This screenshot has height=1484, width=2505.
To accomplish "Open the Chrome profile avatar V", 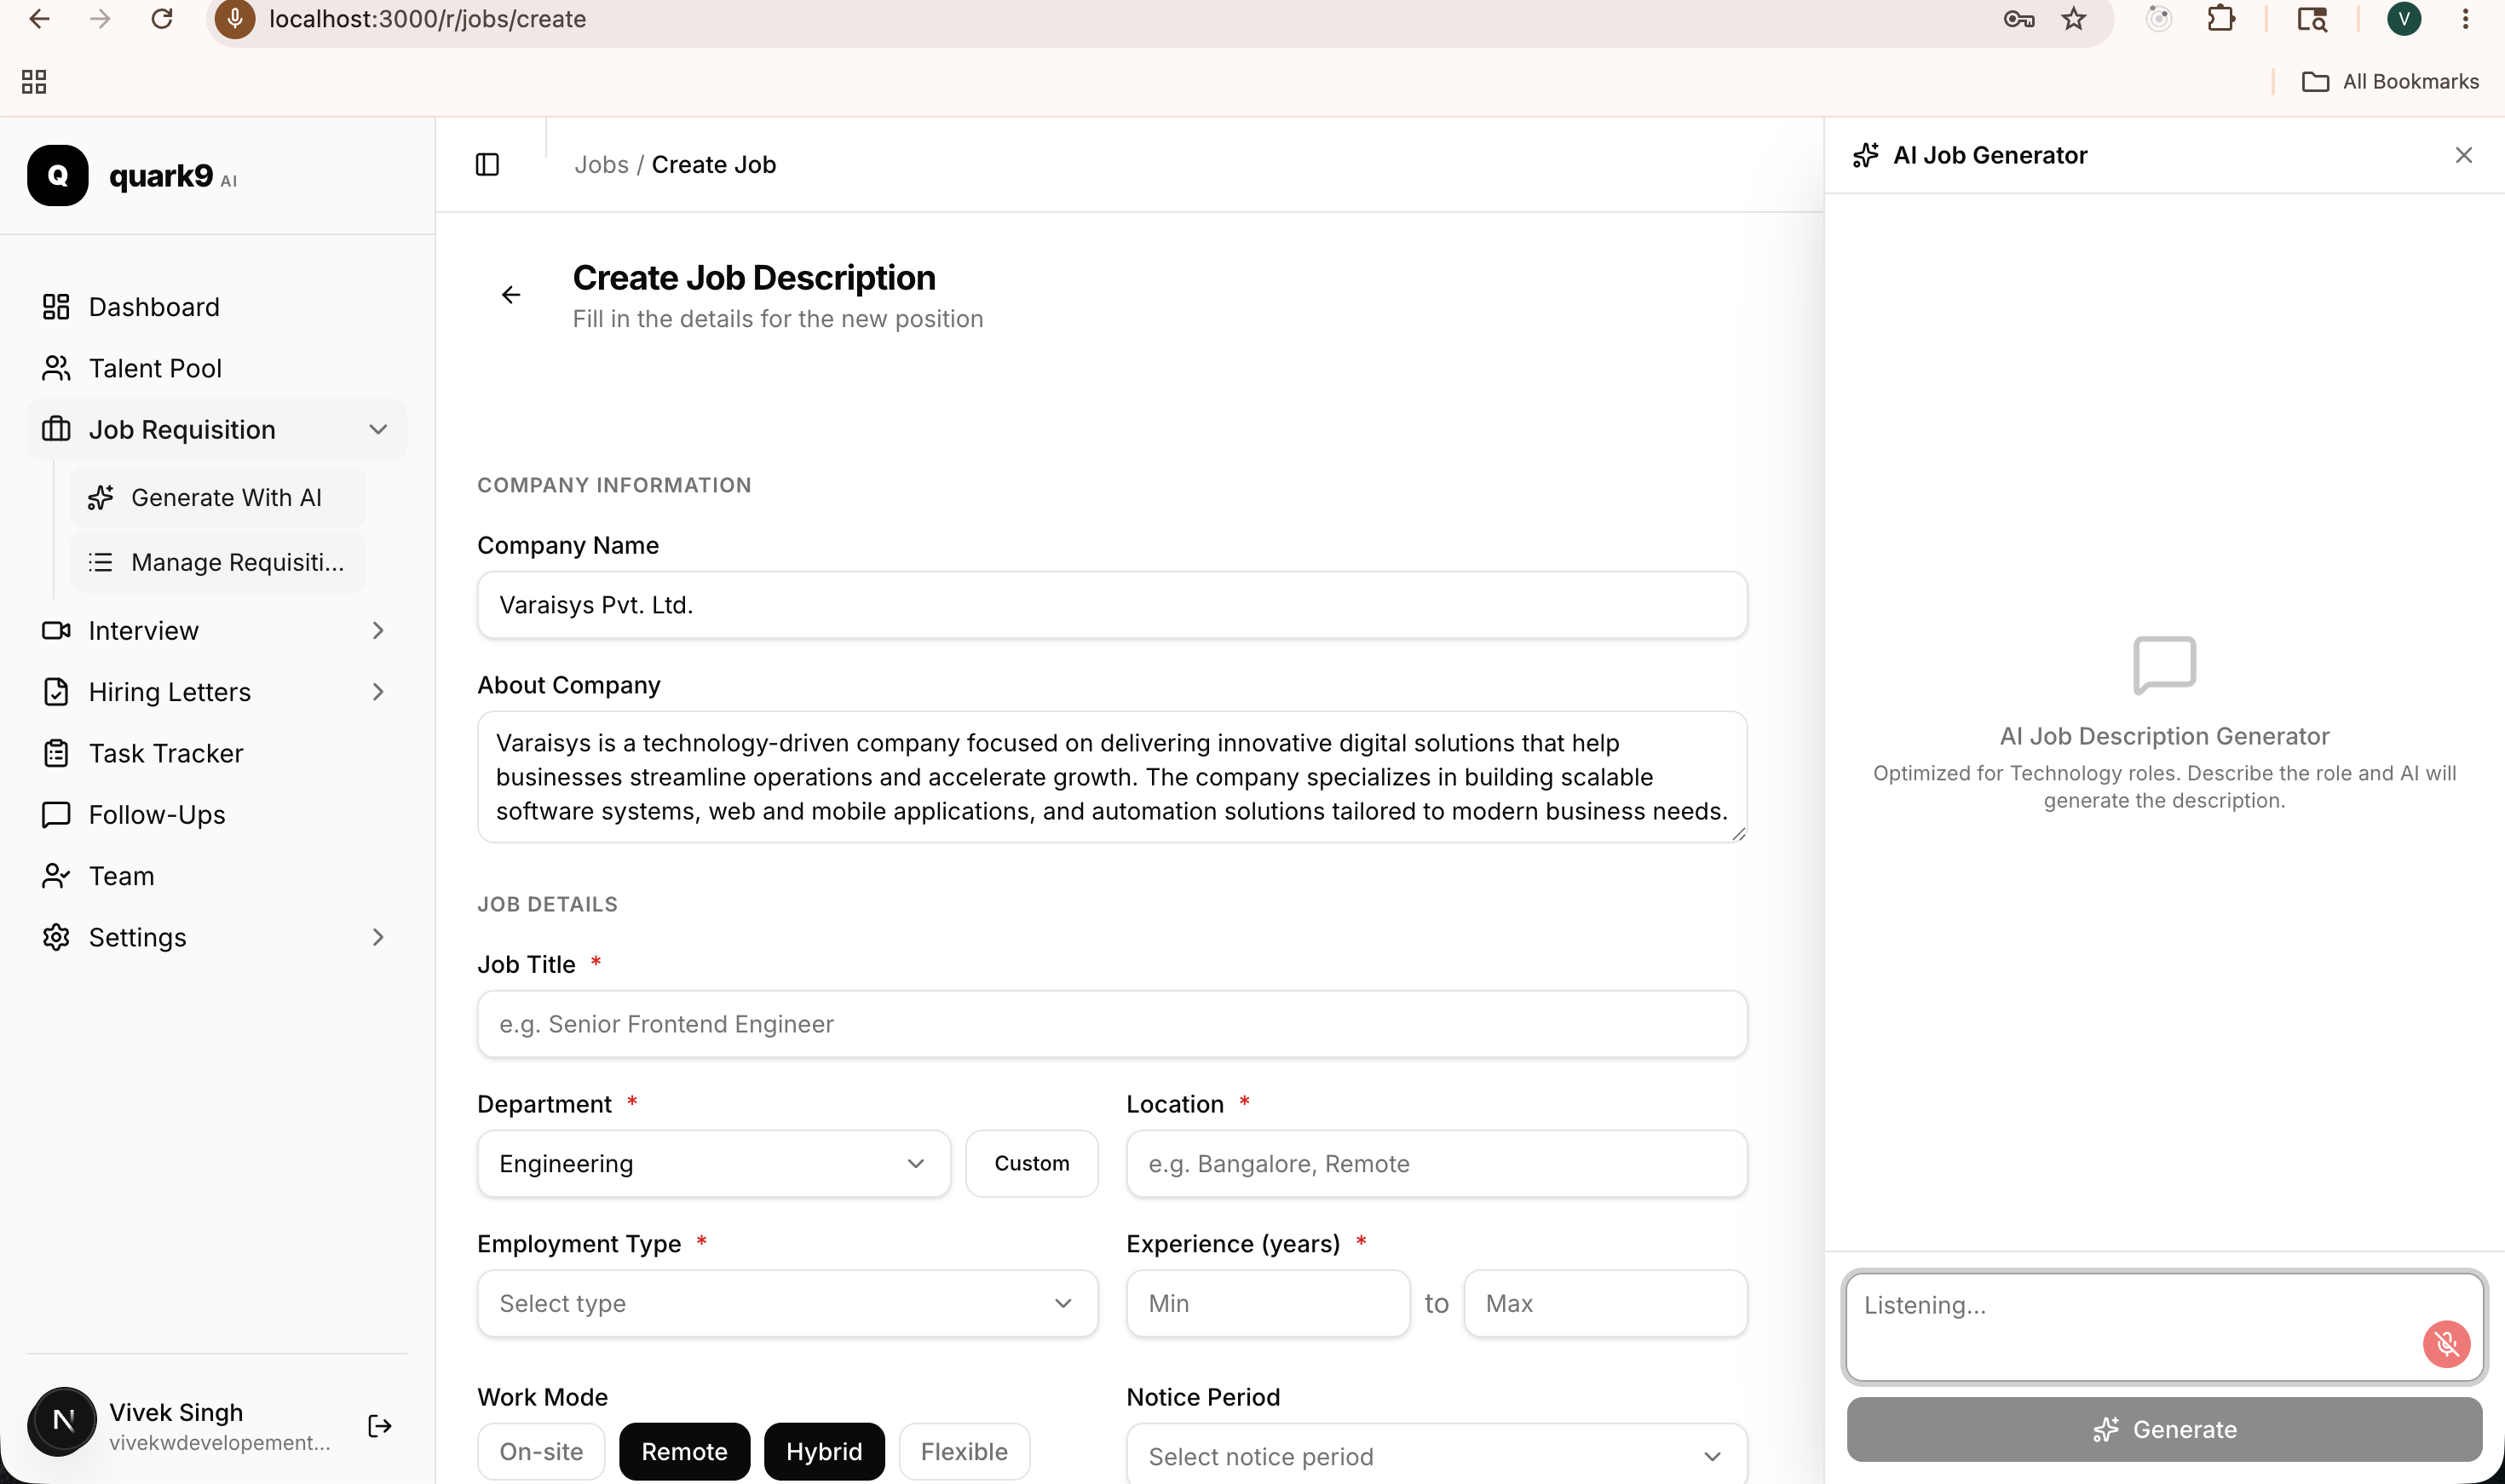I will click(x=2403, y=19).
